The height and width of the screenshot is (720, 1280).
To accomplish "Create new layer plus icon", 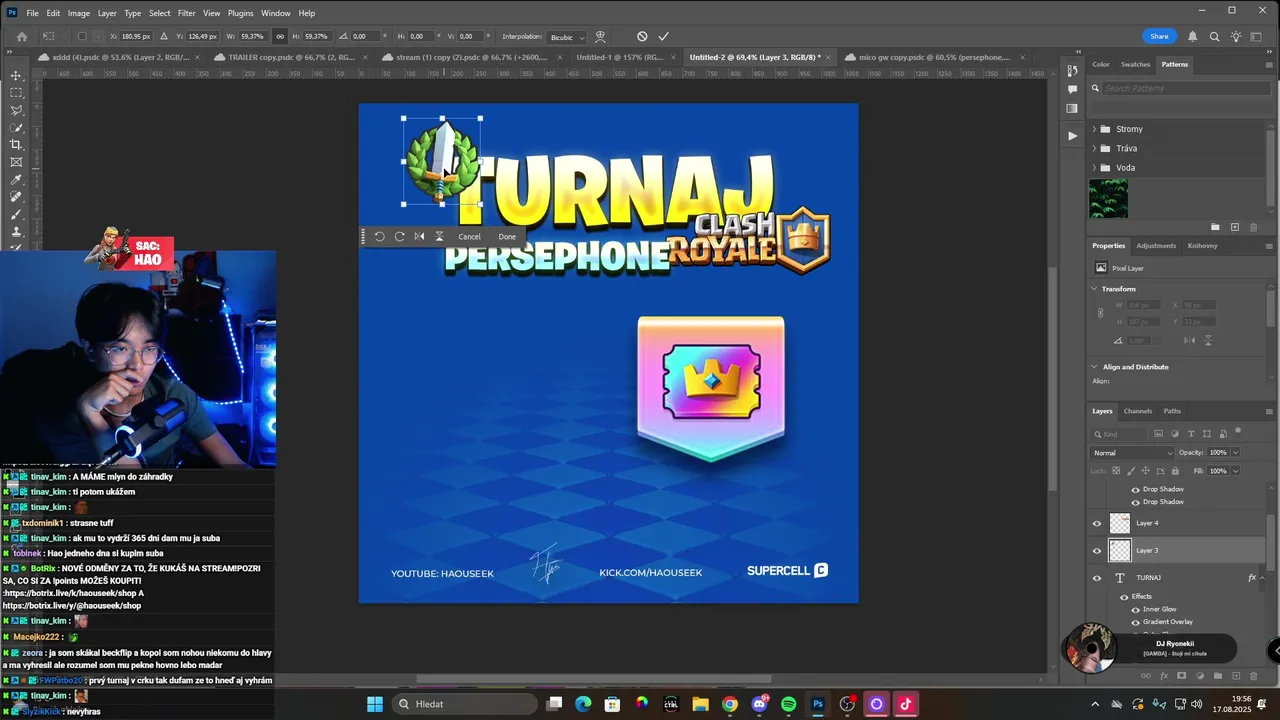I will [1236, 676].
